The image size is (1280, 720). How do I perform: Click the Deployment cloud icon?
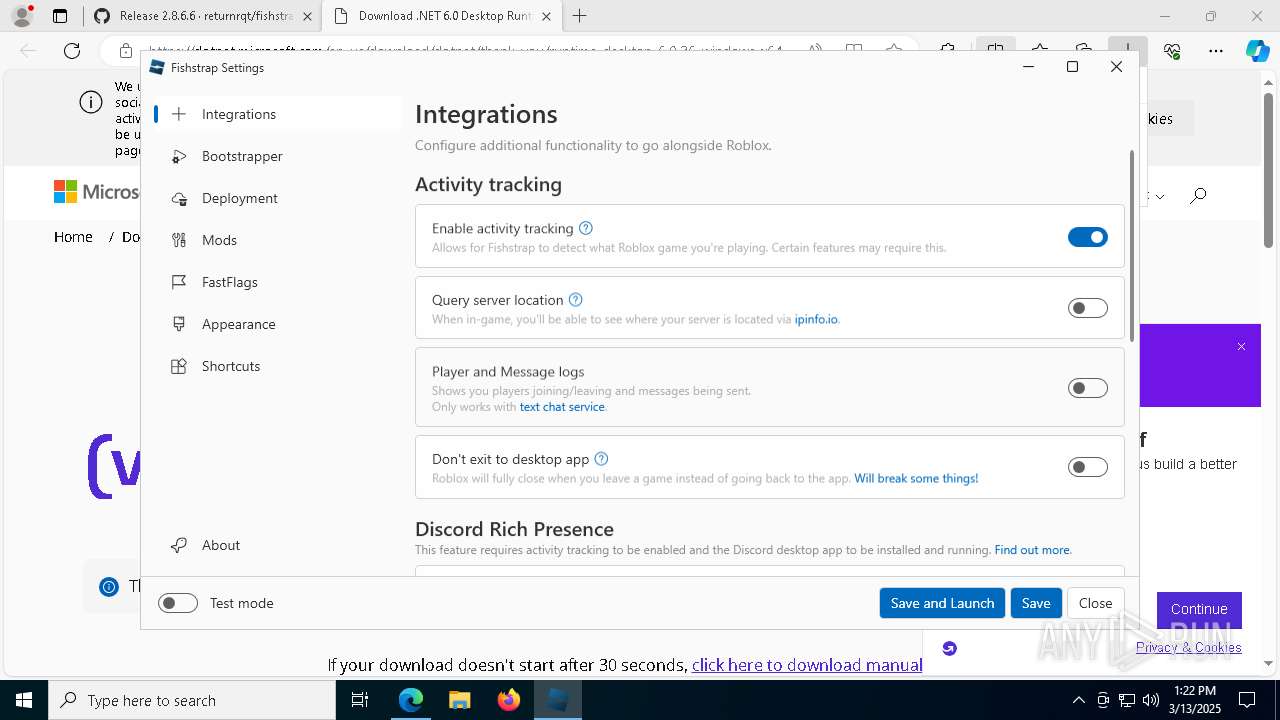tap(179, 198)
